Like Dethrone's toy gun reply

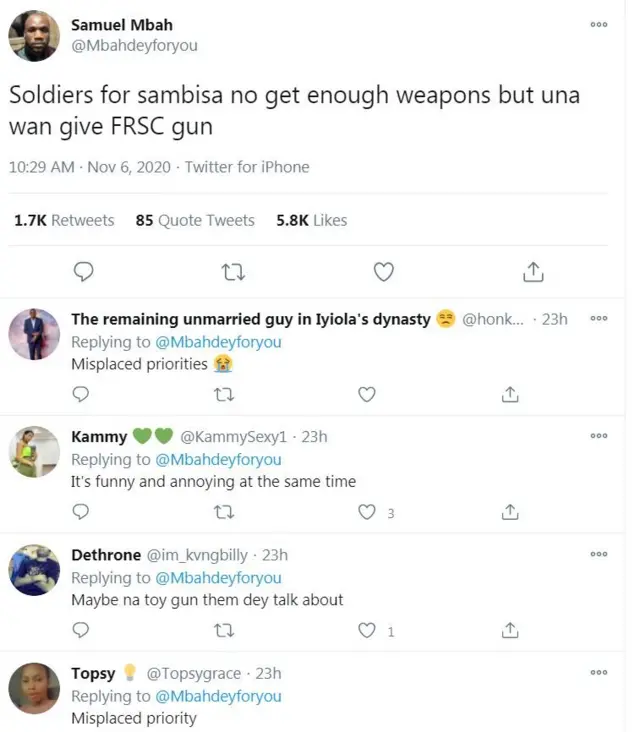pos(367,630)
